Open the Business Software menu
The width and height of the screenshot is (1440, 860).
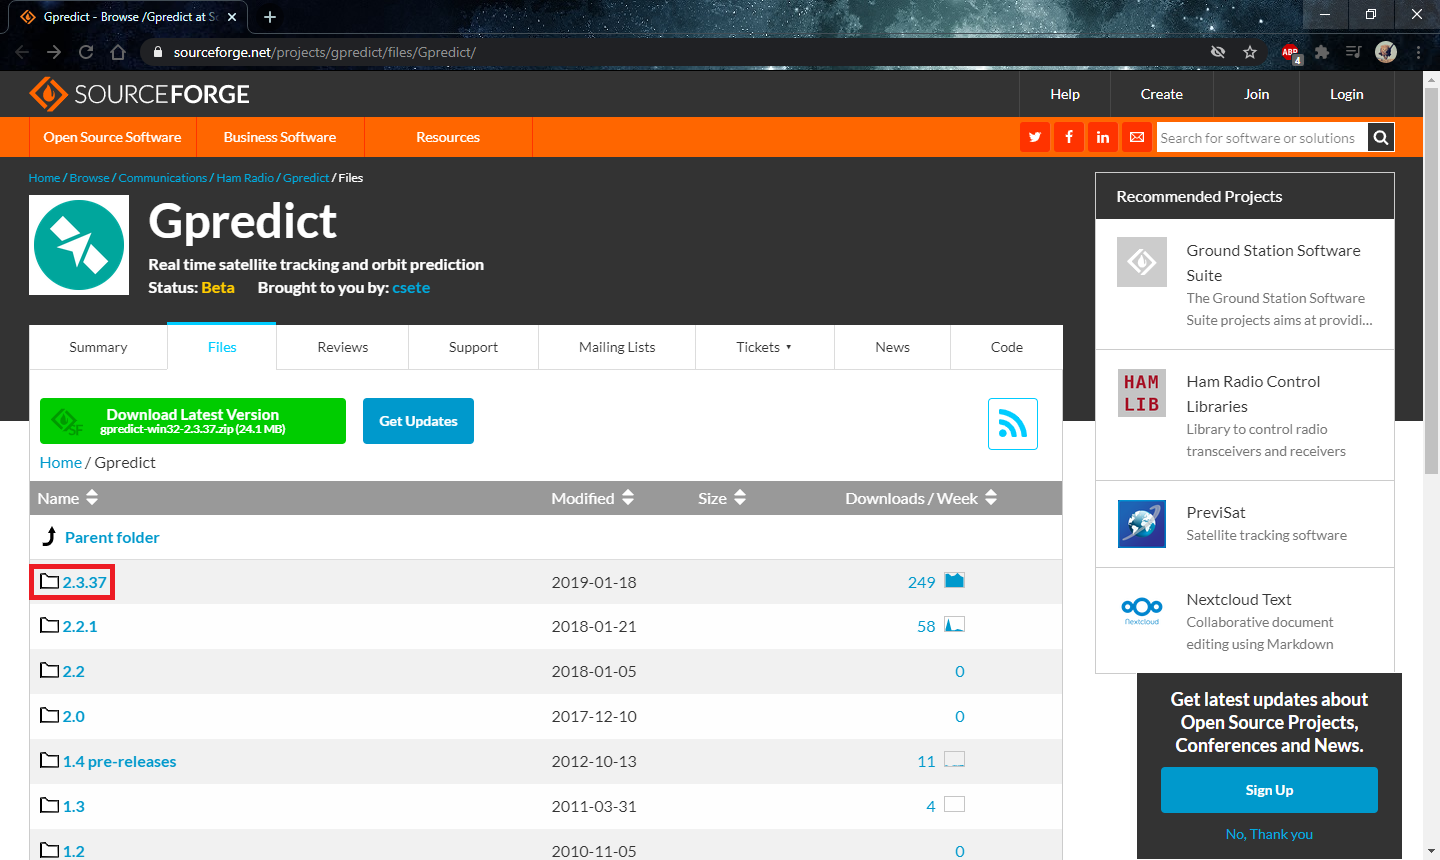click(x=280, y=137)
